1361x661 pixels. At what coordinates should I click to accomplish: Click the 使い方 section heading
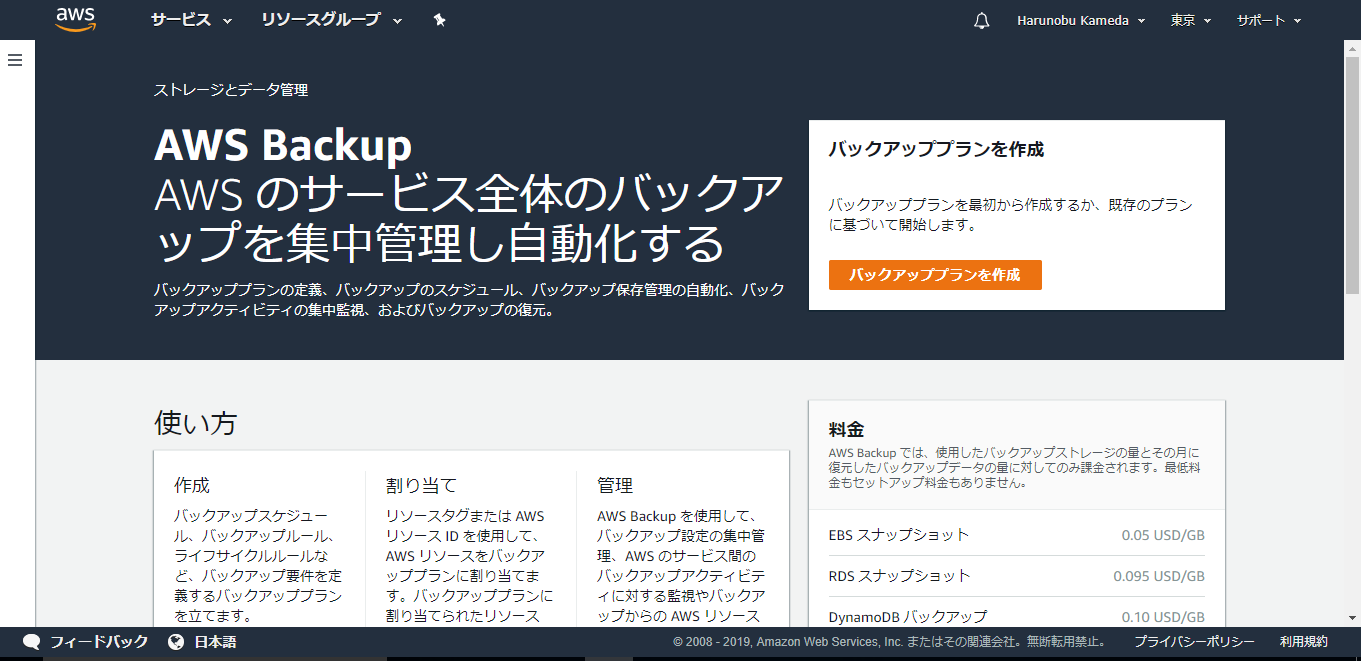[x=196, y=423]
